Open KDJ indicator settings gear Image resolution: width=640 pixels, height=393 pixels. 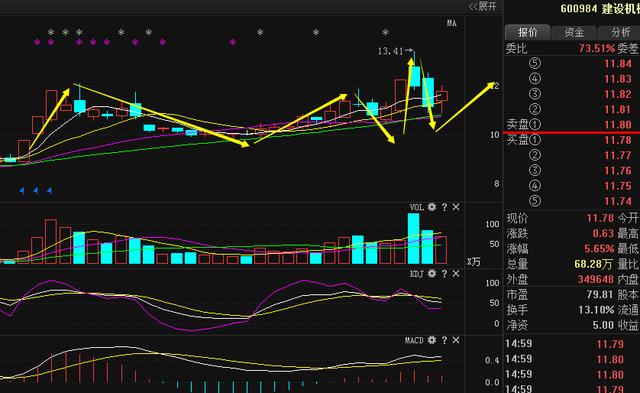click(432, 274)
